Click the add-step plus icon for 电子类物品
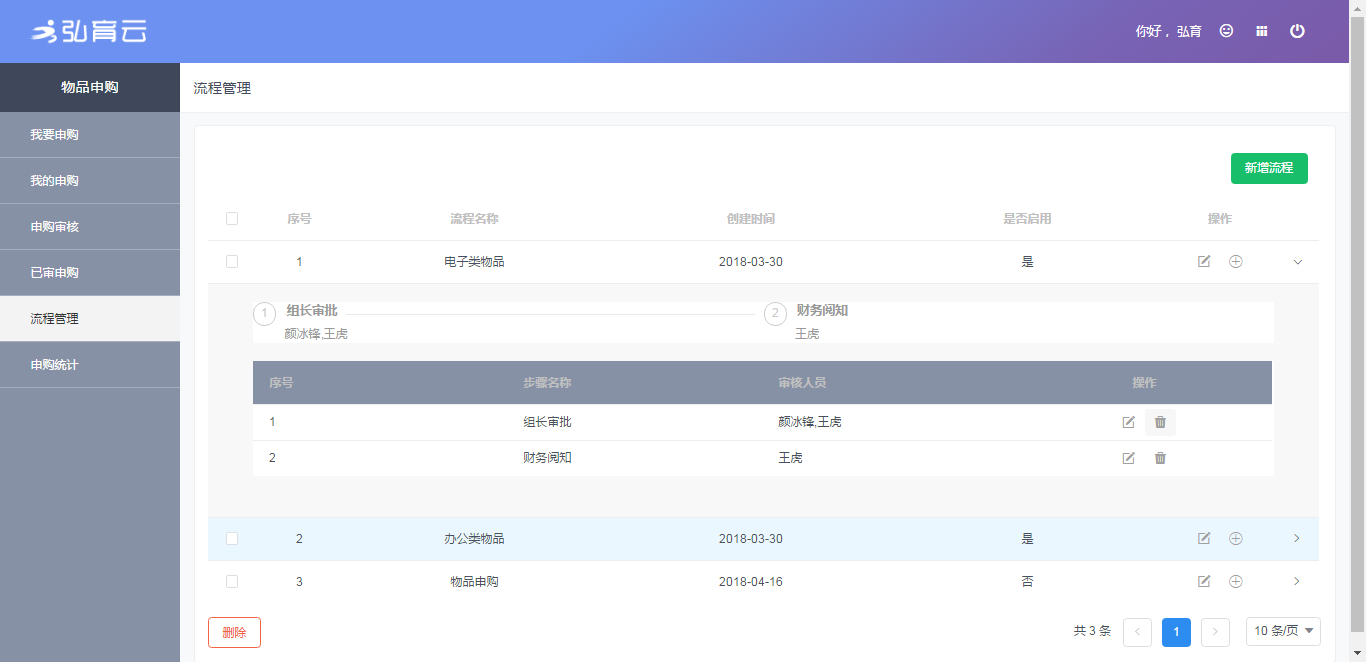 1235,262
